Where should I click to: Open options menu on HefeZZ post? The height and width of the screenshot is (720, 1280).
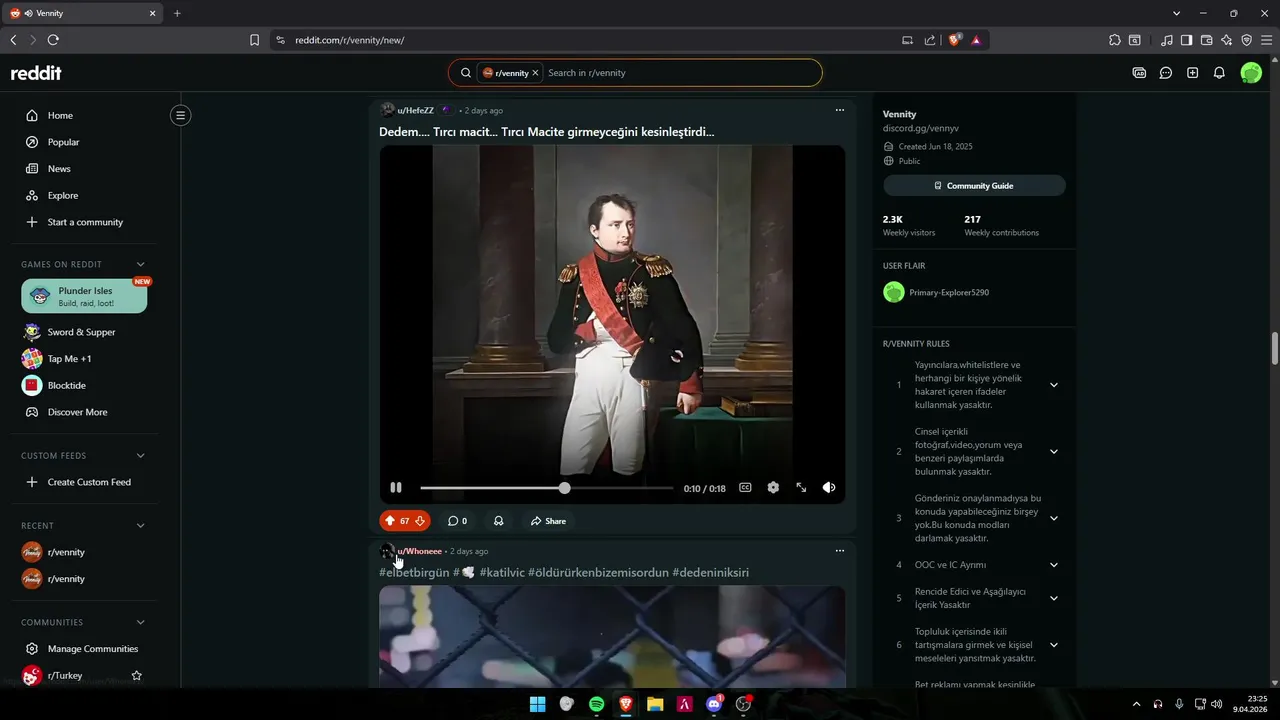[x=840, y=110]
